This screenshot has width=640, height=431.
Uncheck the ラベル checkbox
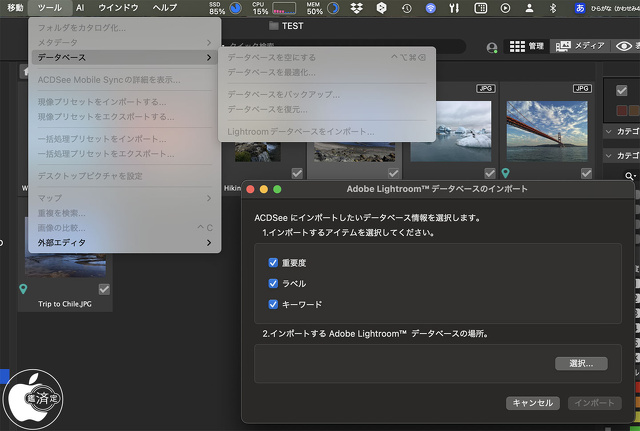(273, 283)
